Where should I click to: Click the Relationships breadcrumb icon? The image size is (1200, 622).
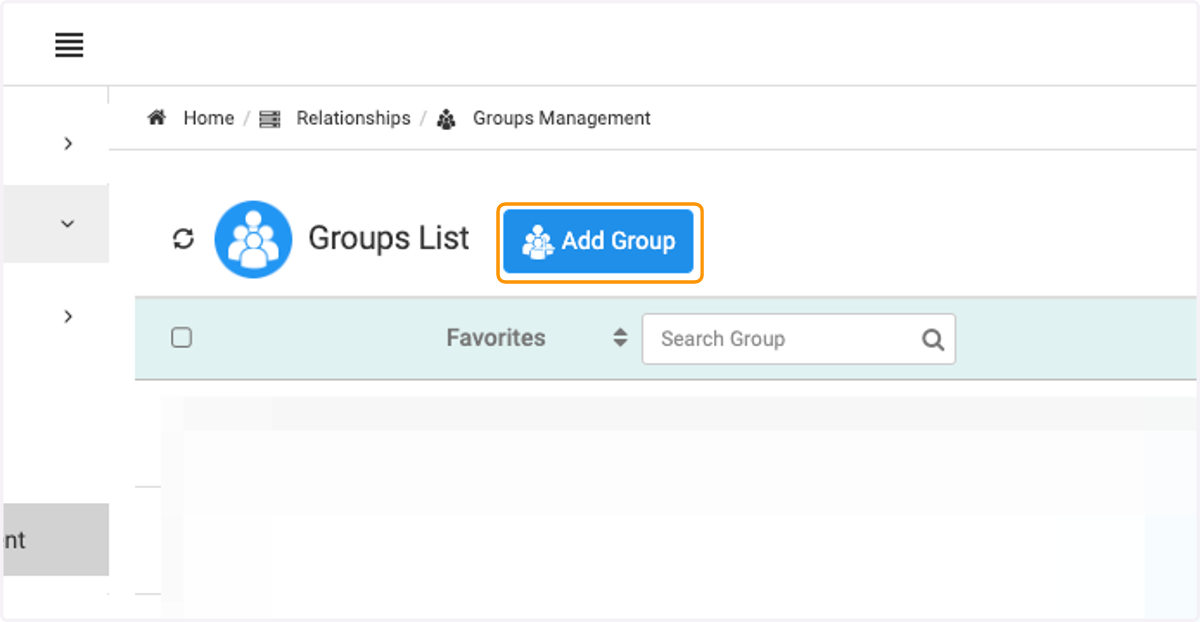(270, 119)
